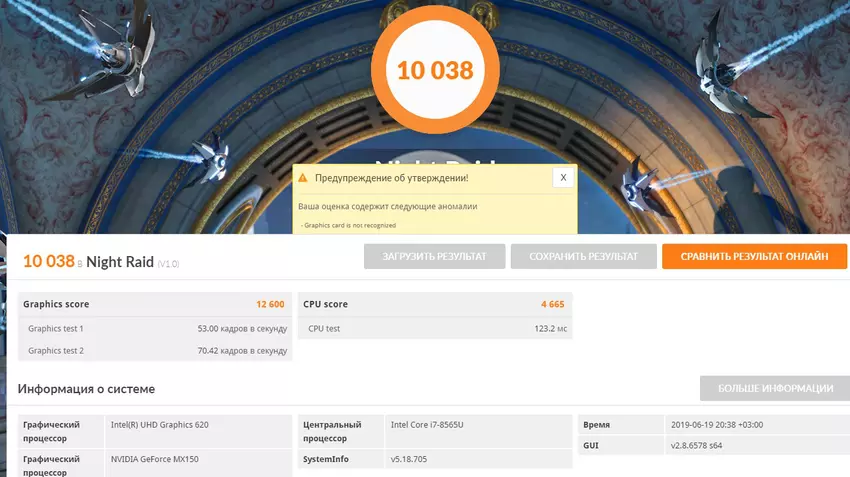Click the 2019-06-19 timestamp value
The image size is (850, 477).
point(715,425)
